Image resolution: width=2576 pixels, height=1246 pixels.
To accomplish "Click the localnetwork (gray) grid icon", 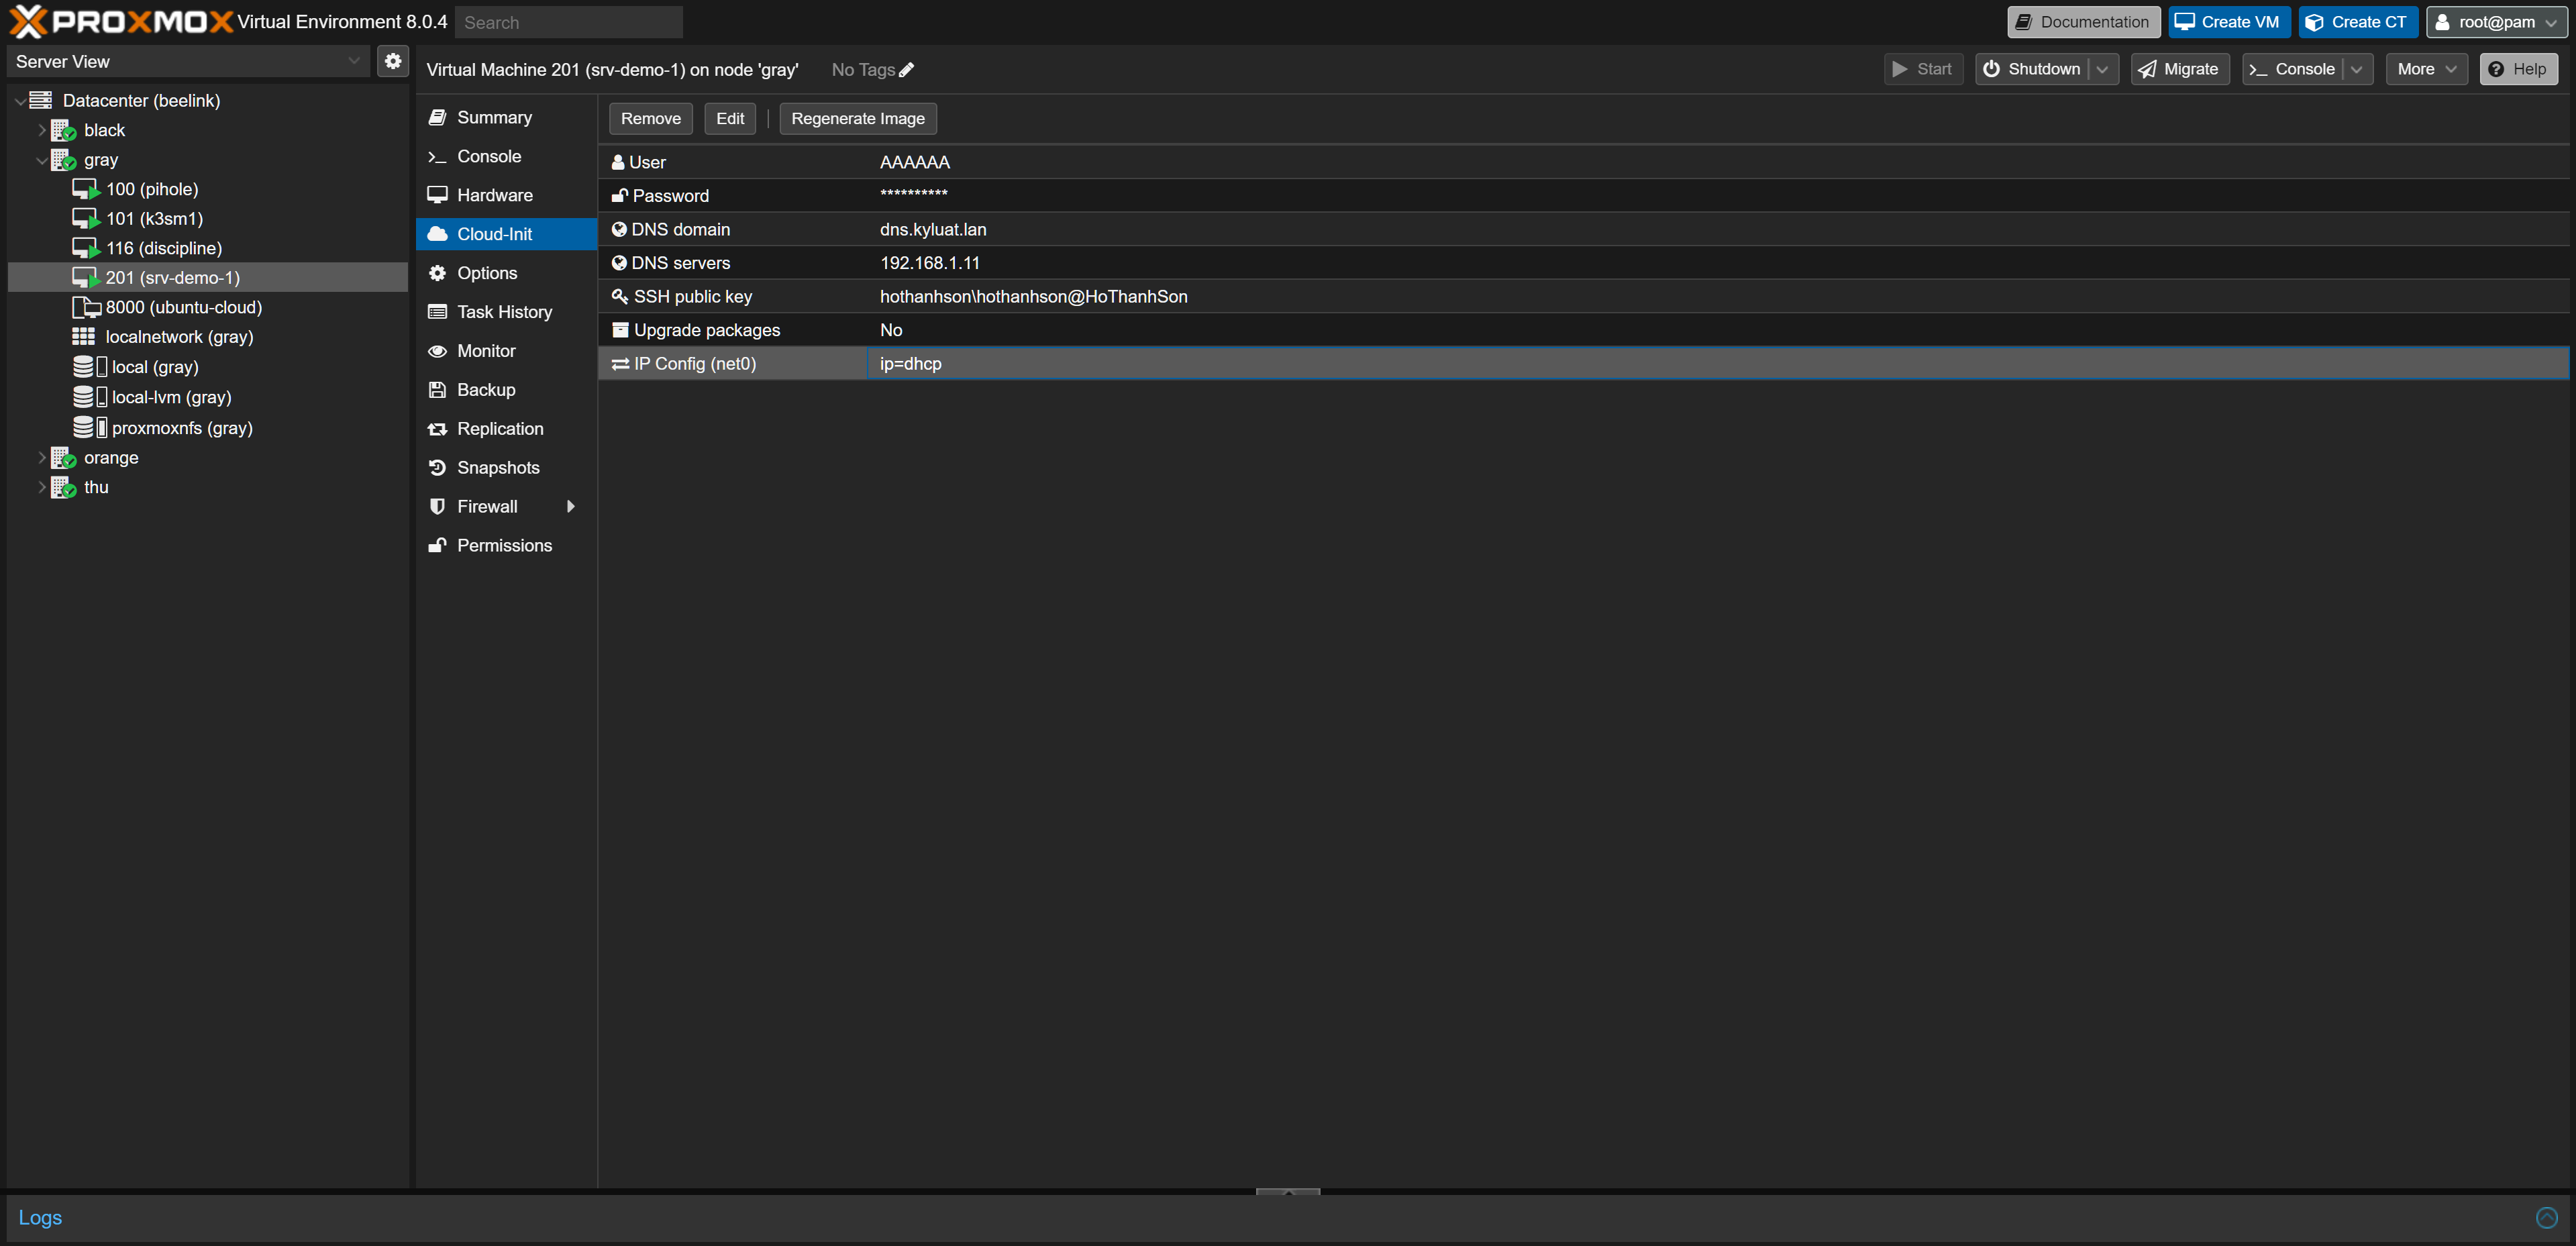I will 84,337.
